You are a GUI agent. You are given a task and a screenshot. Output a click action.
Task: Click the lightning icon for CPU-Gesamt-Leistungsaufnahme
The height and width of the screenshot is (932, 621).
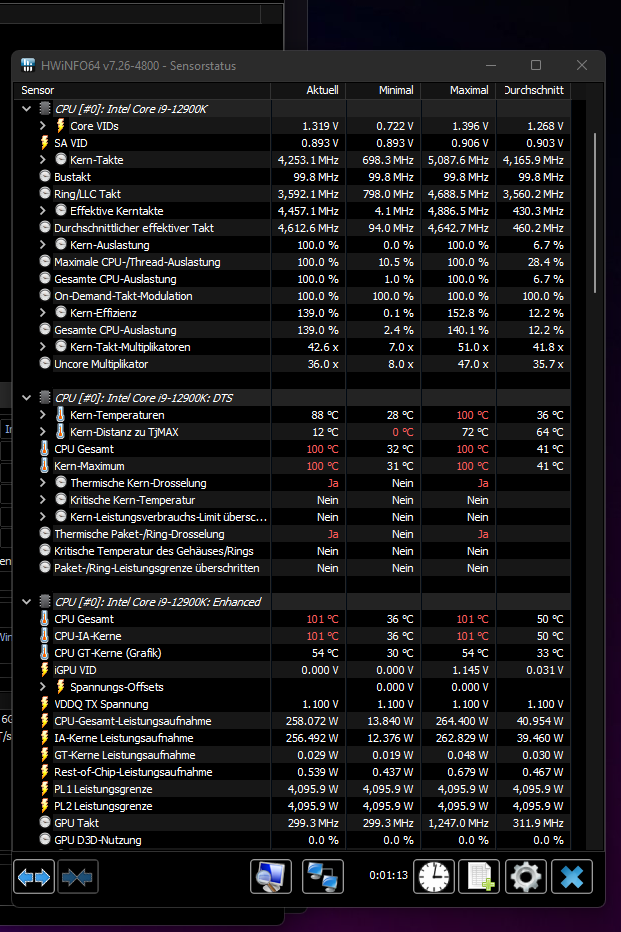[x=45, y=721]
